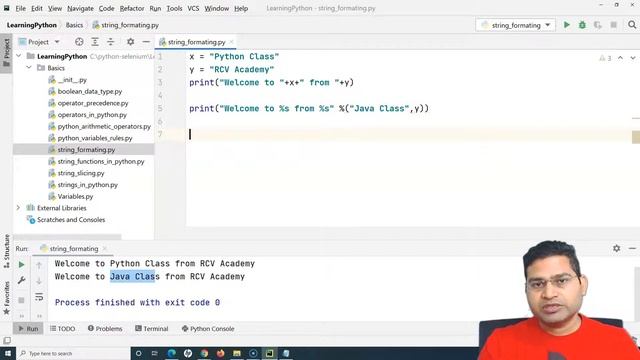
Task: Open the Task View taskbar icon
Action: click(x=155, y=353)
